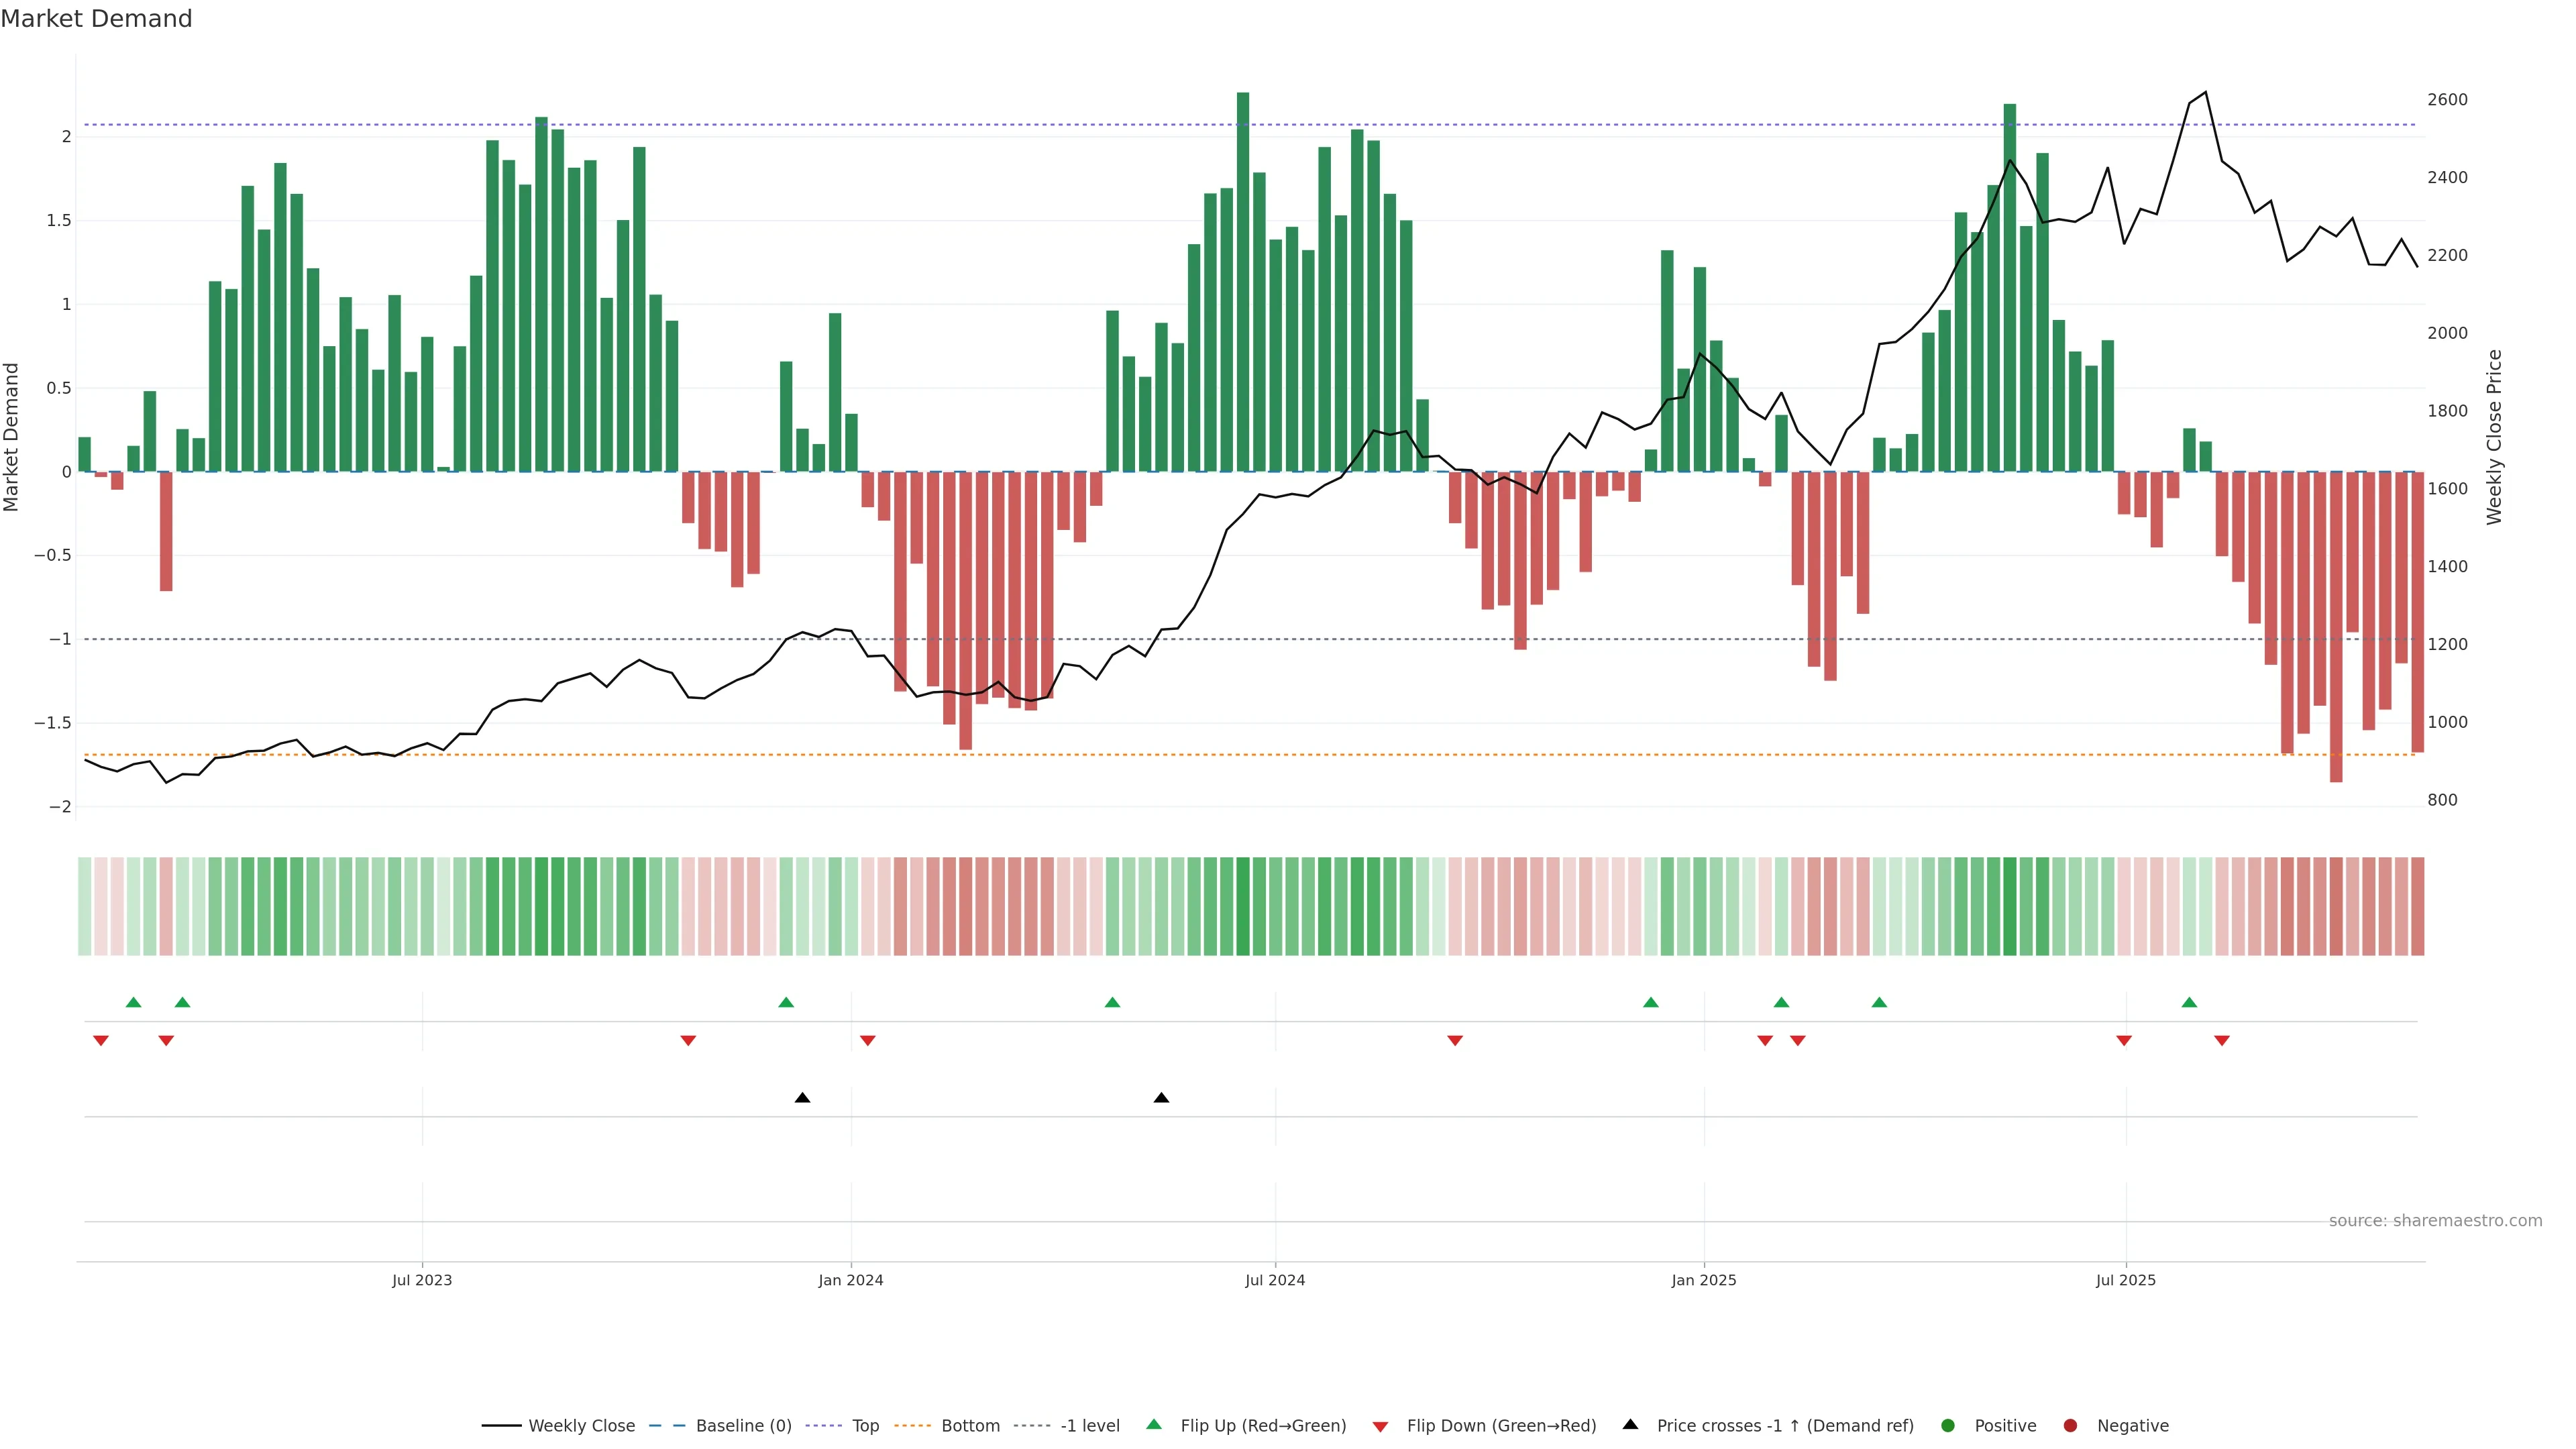
Task: Click the -1 level legend entry
Action: tap(1089, 1425)
